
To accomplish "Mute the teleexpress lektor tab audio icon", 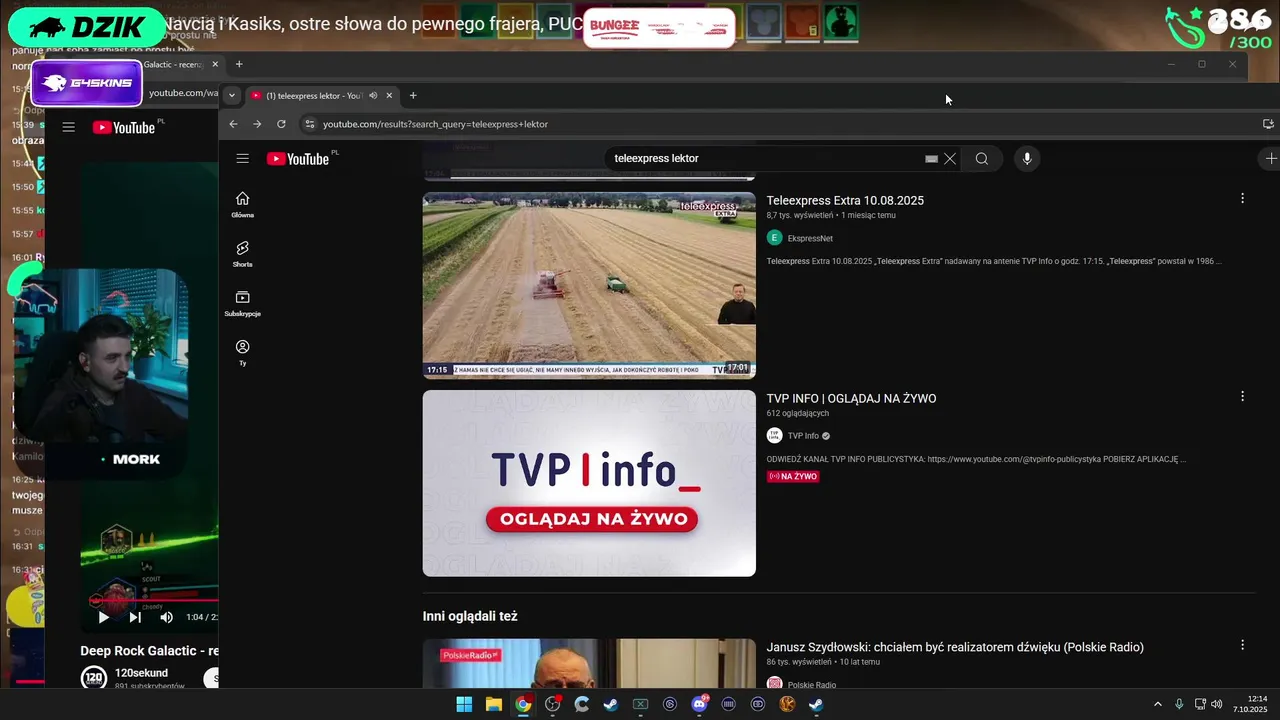I will 373,96.
